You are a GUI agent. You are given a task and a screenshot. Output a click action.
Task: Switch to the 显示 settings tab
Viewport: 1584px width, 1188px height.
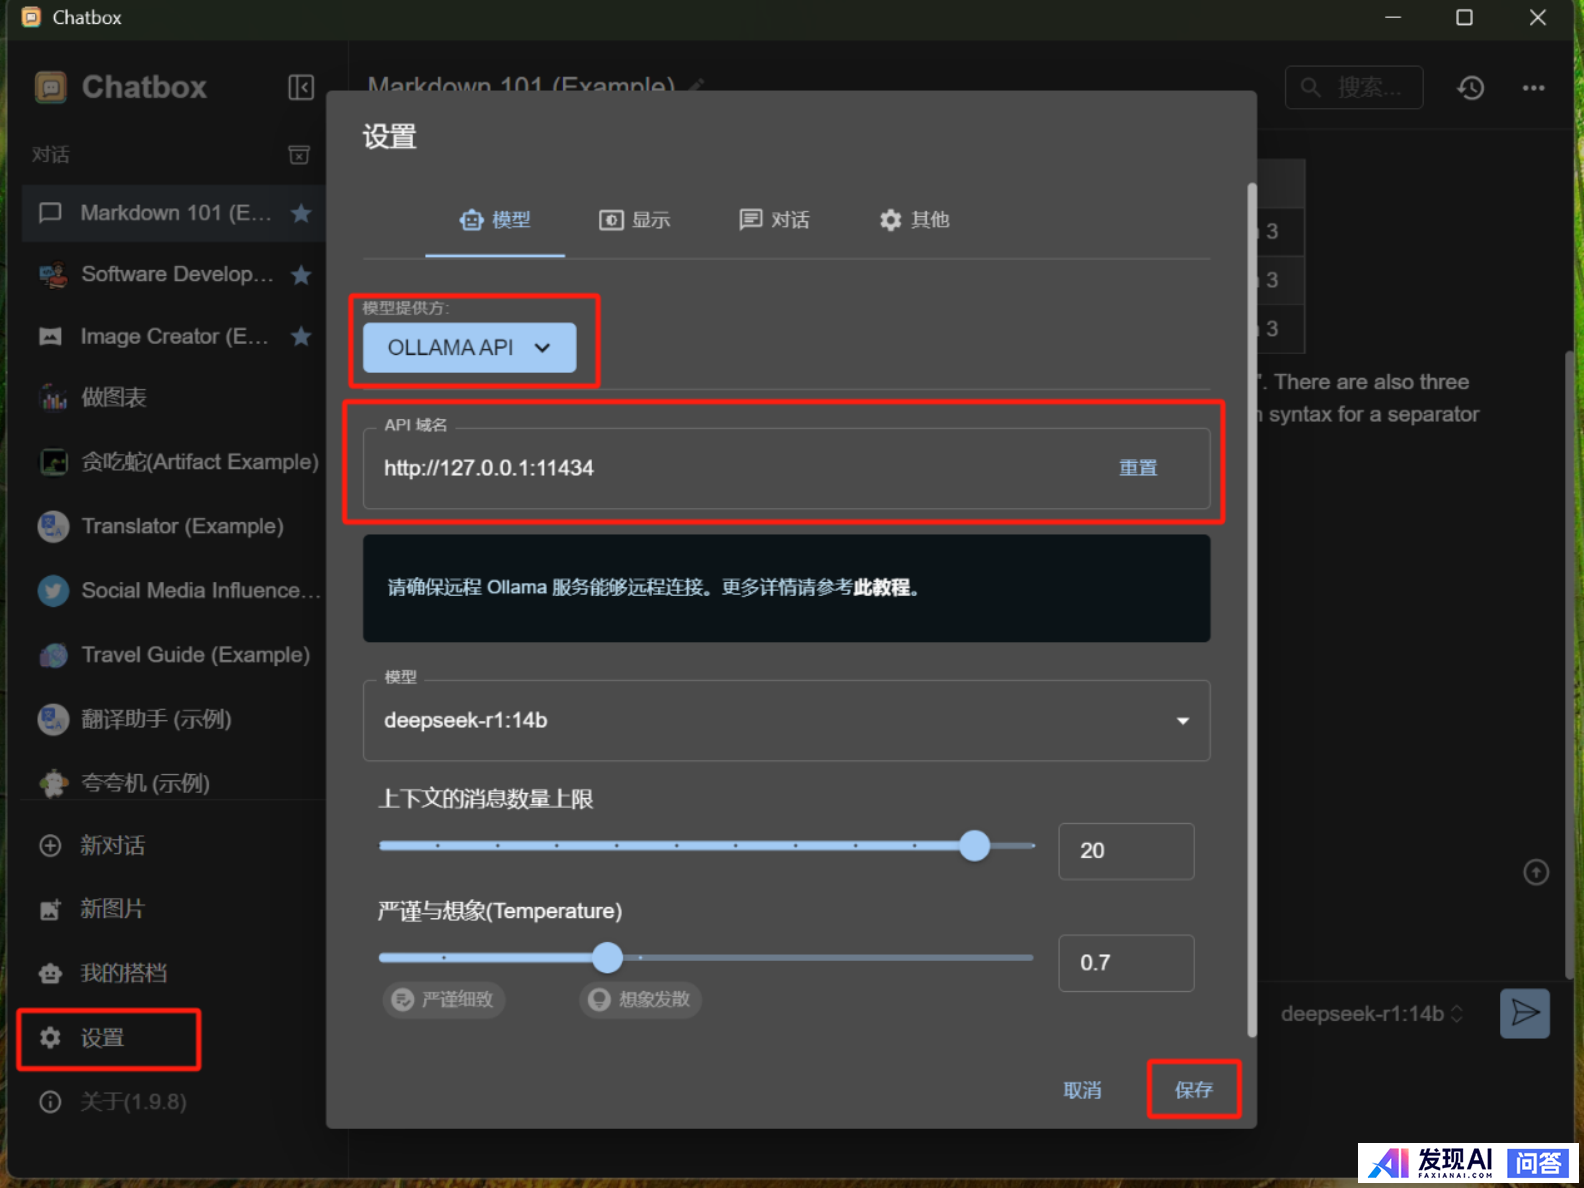[x=635, y=220]
